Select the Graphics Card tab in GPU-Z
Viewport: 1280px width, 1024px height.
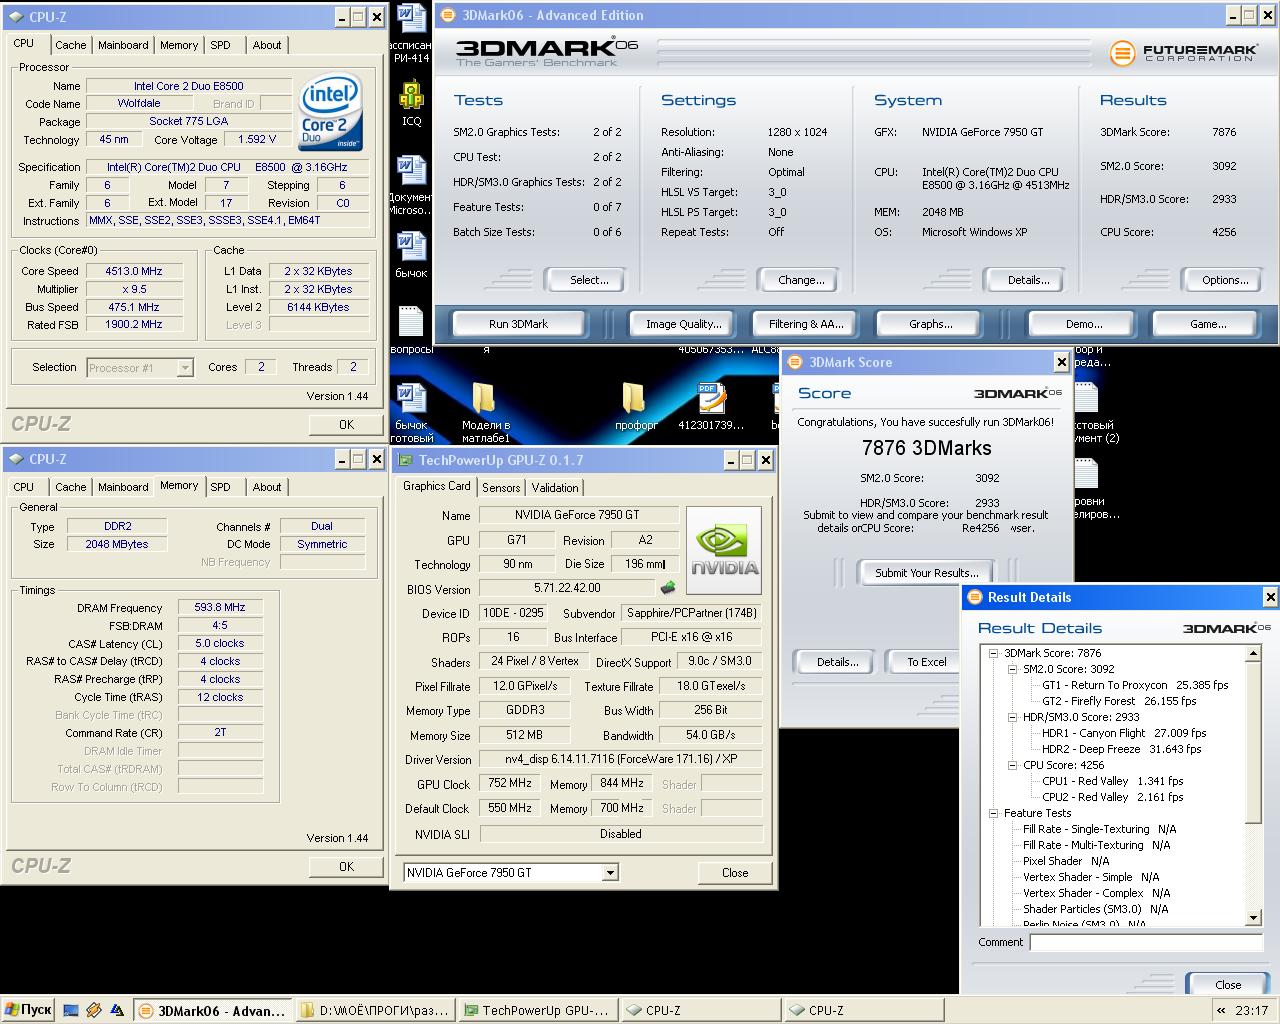437,486
